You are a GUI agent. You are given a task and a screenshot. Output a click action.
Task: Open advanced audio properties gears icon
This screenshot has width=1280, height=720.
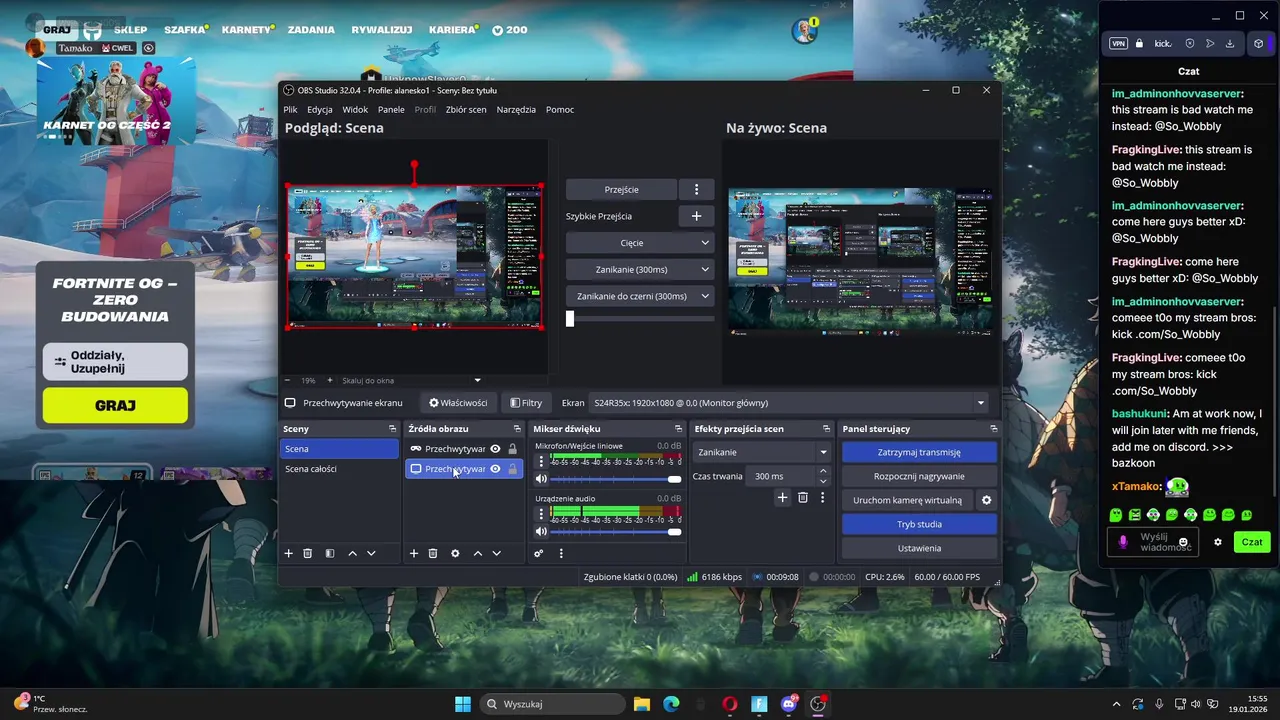click(538, 553)
